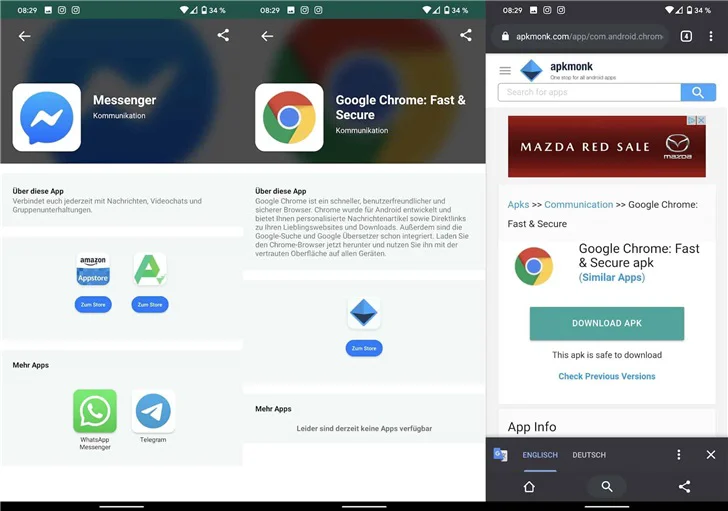Select the ENGLISCH language tab
Viewport: 728px width, 511px height.
(x=540, y=455)
